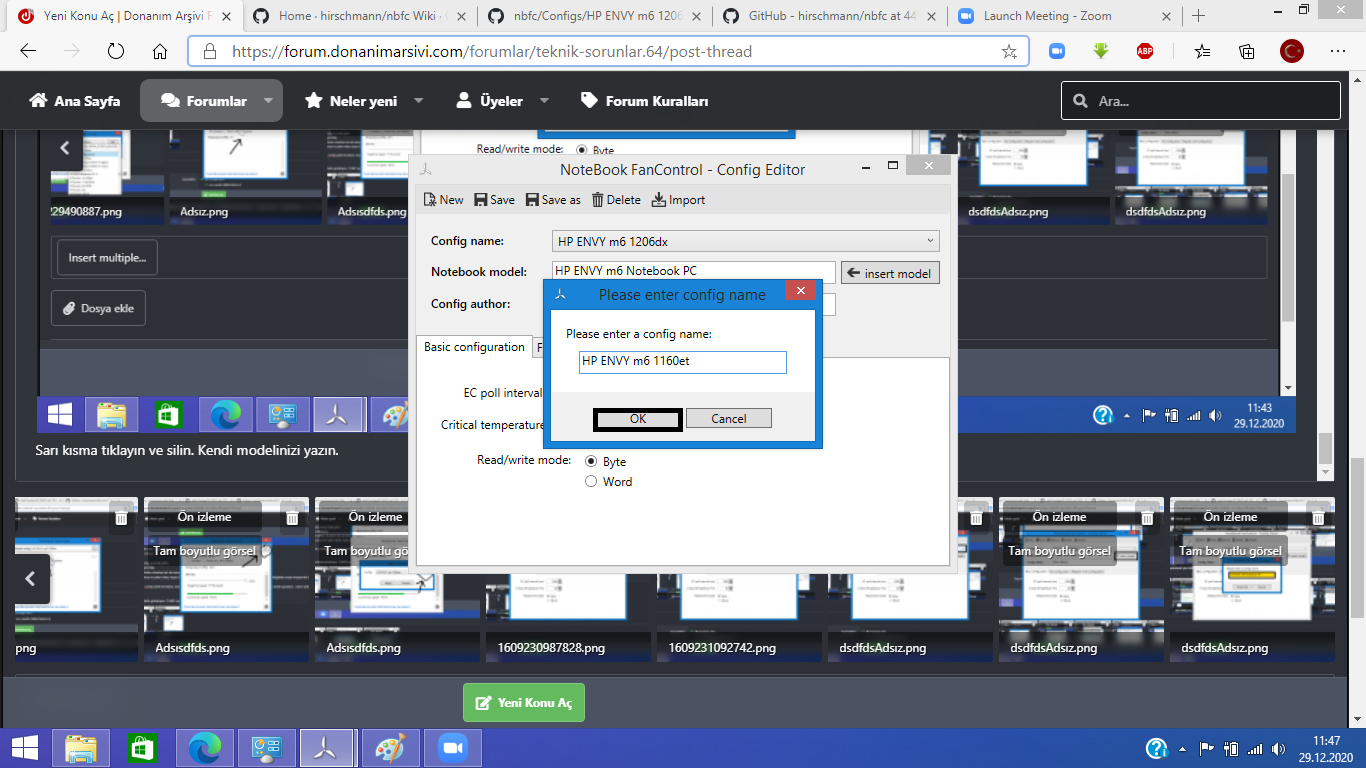Image resolution: width=1366 pixels, height=768 pixels.
Task: Open the browser profile avatar with flag
Action: coord(1292,52)
